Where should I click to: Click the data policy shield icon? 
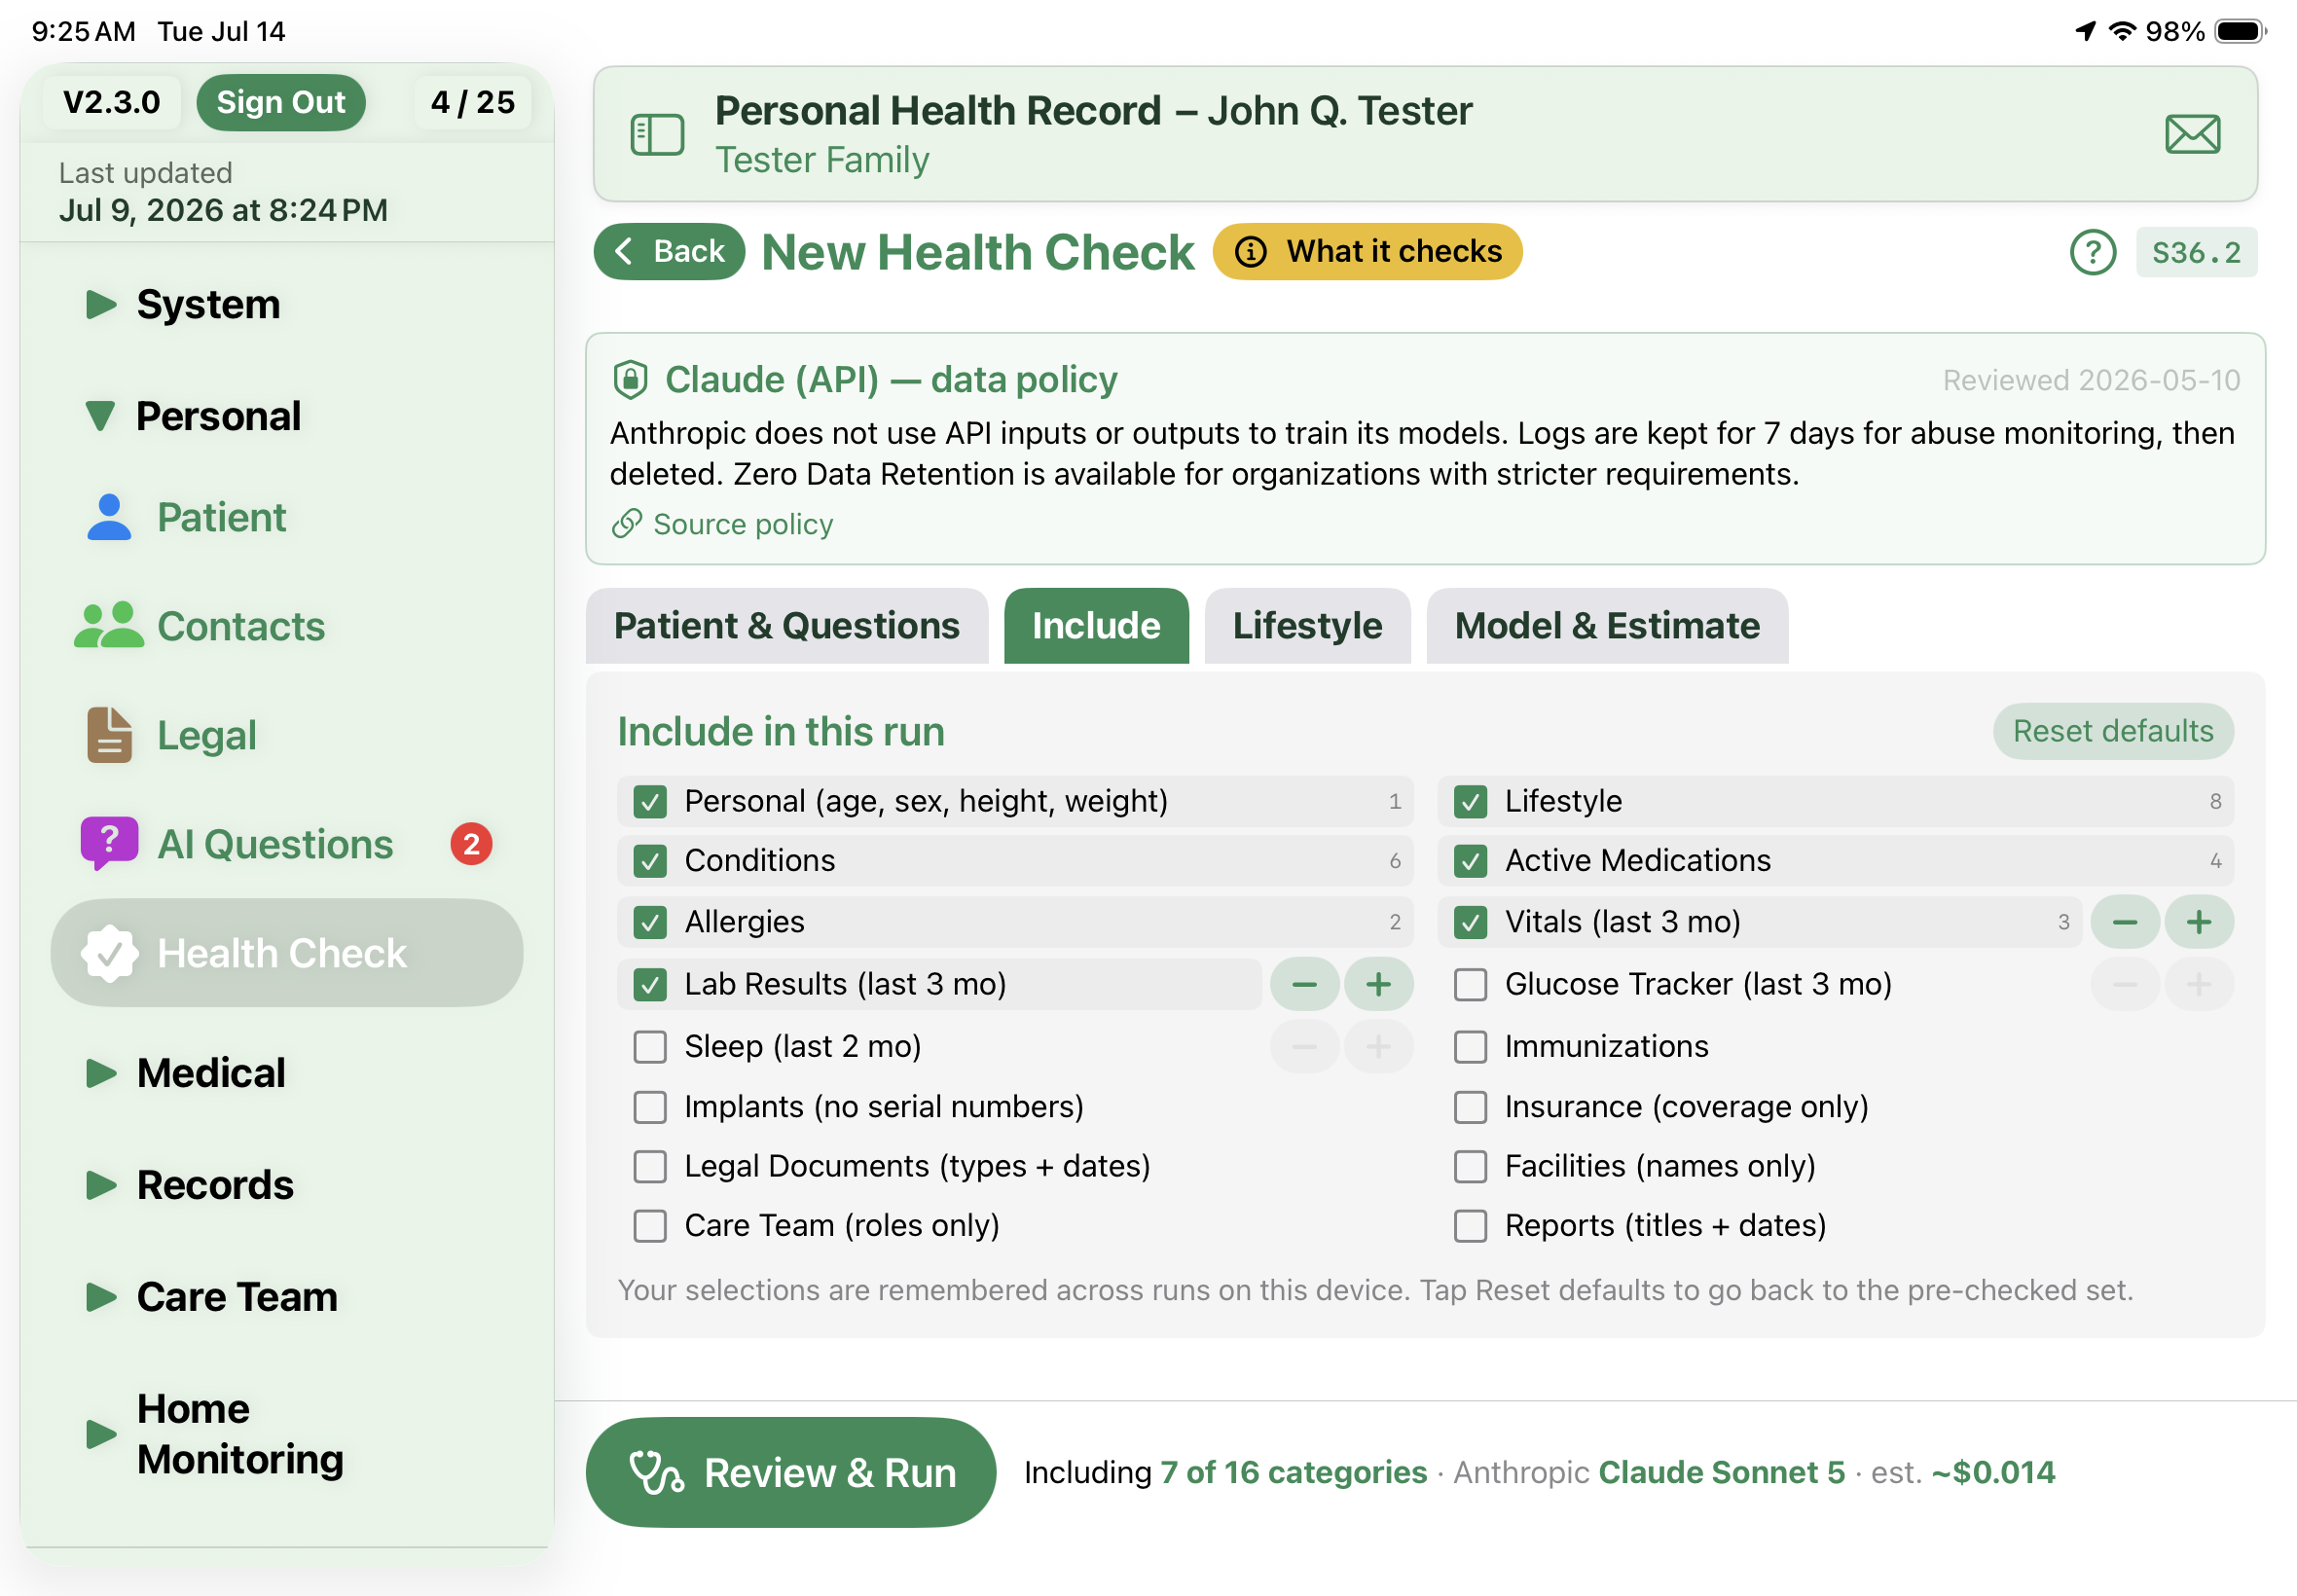click(x=630, y=380)
